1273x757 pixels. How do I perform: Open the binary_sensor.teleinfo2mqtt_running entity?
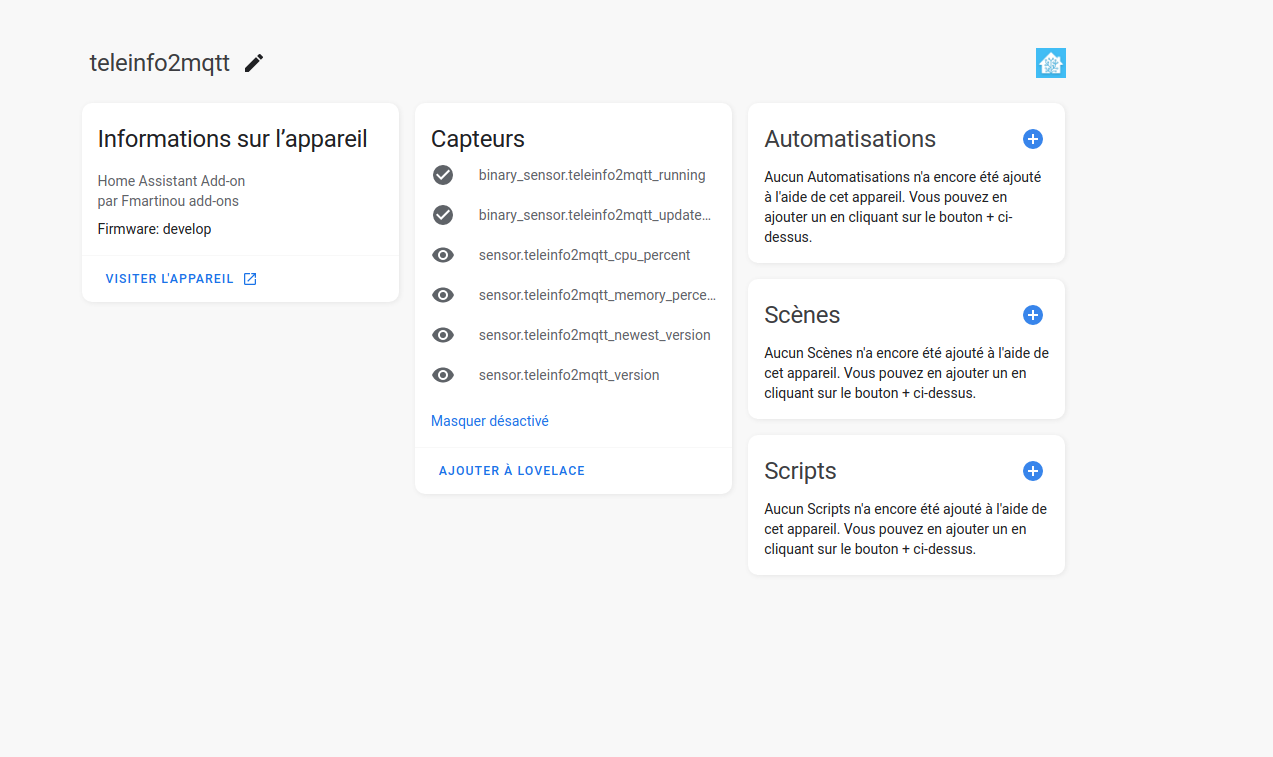592,175
